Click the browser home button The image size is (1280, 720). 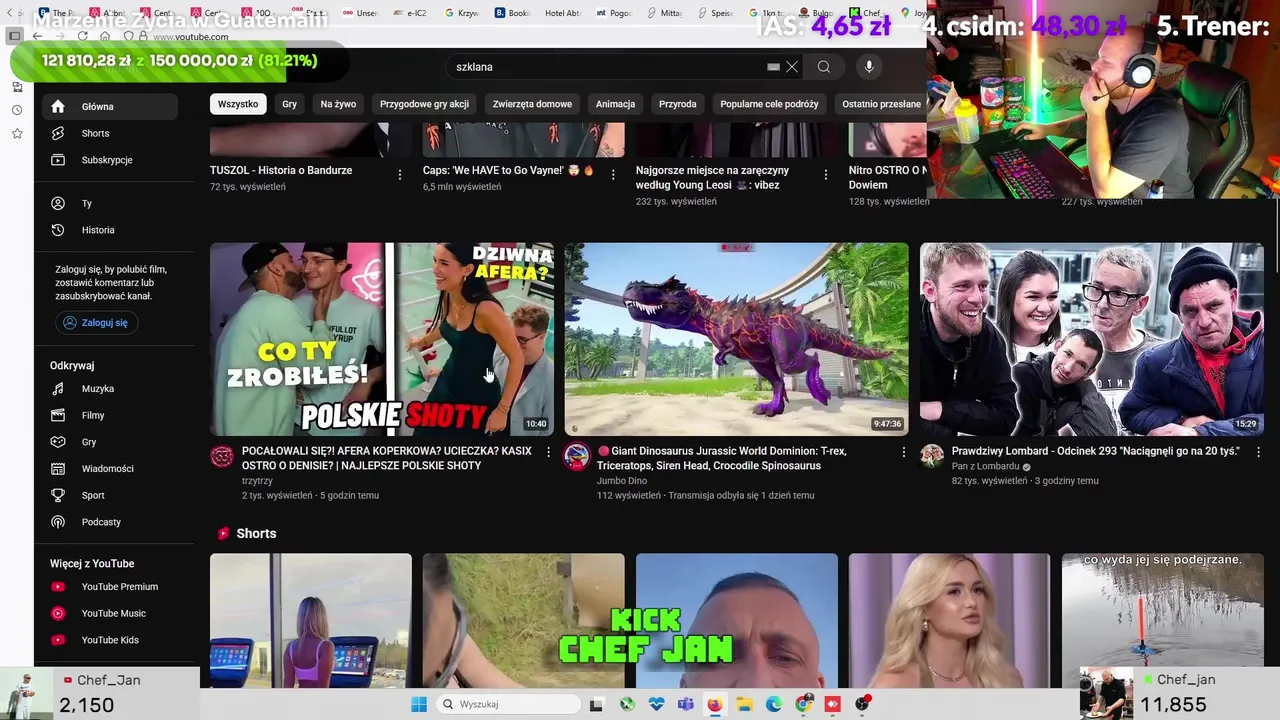(x=105, y=36)
